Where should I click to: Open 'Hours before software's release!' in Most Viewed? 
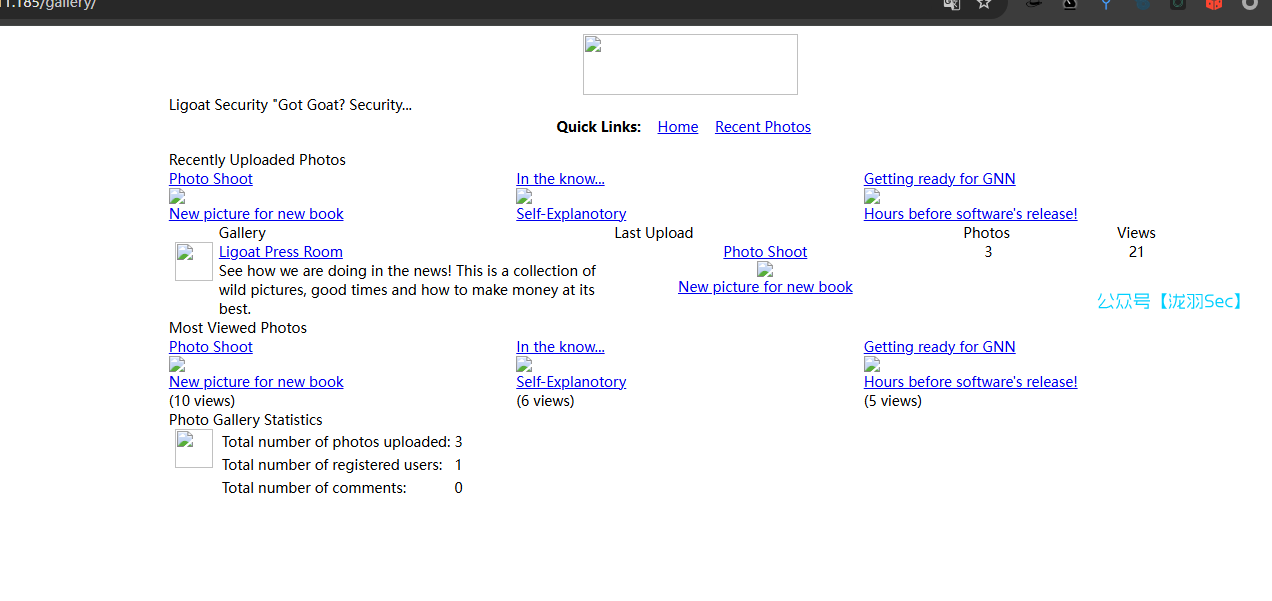point(970,382)
